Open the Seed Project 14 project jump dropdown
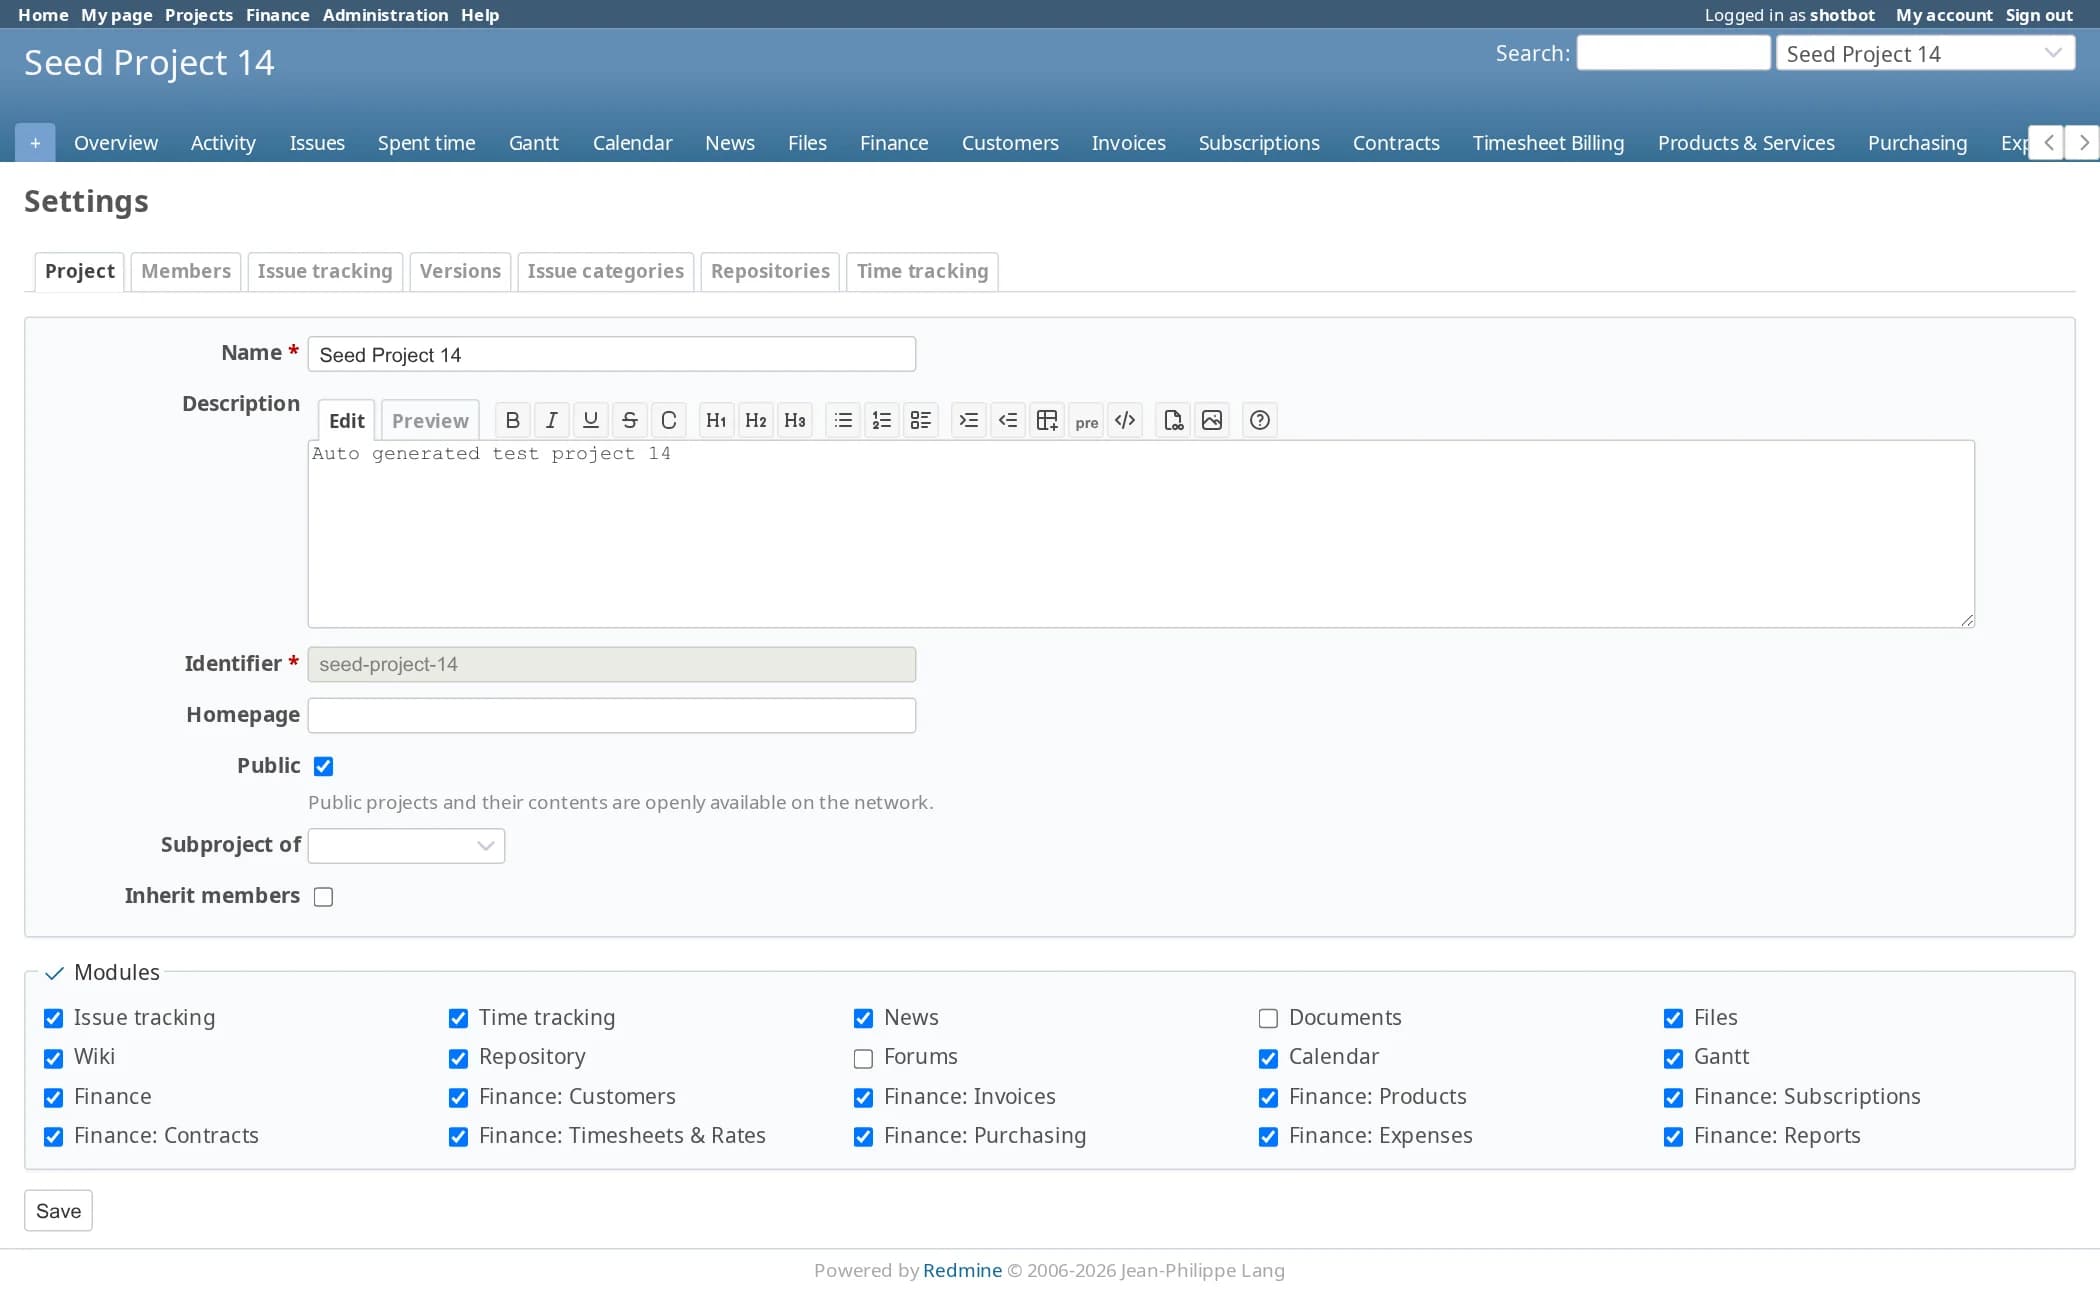 tap(1925, 54)
